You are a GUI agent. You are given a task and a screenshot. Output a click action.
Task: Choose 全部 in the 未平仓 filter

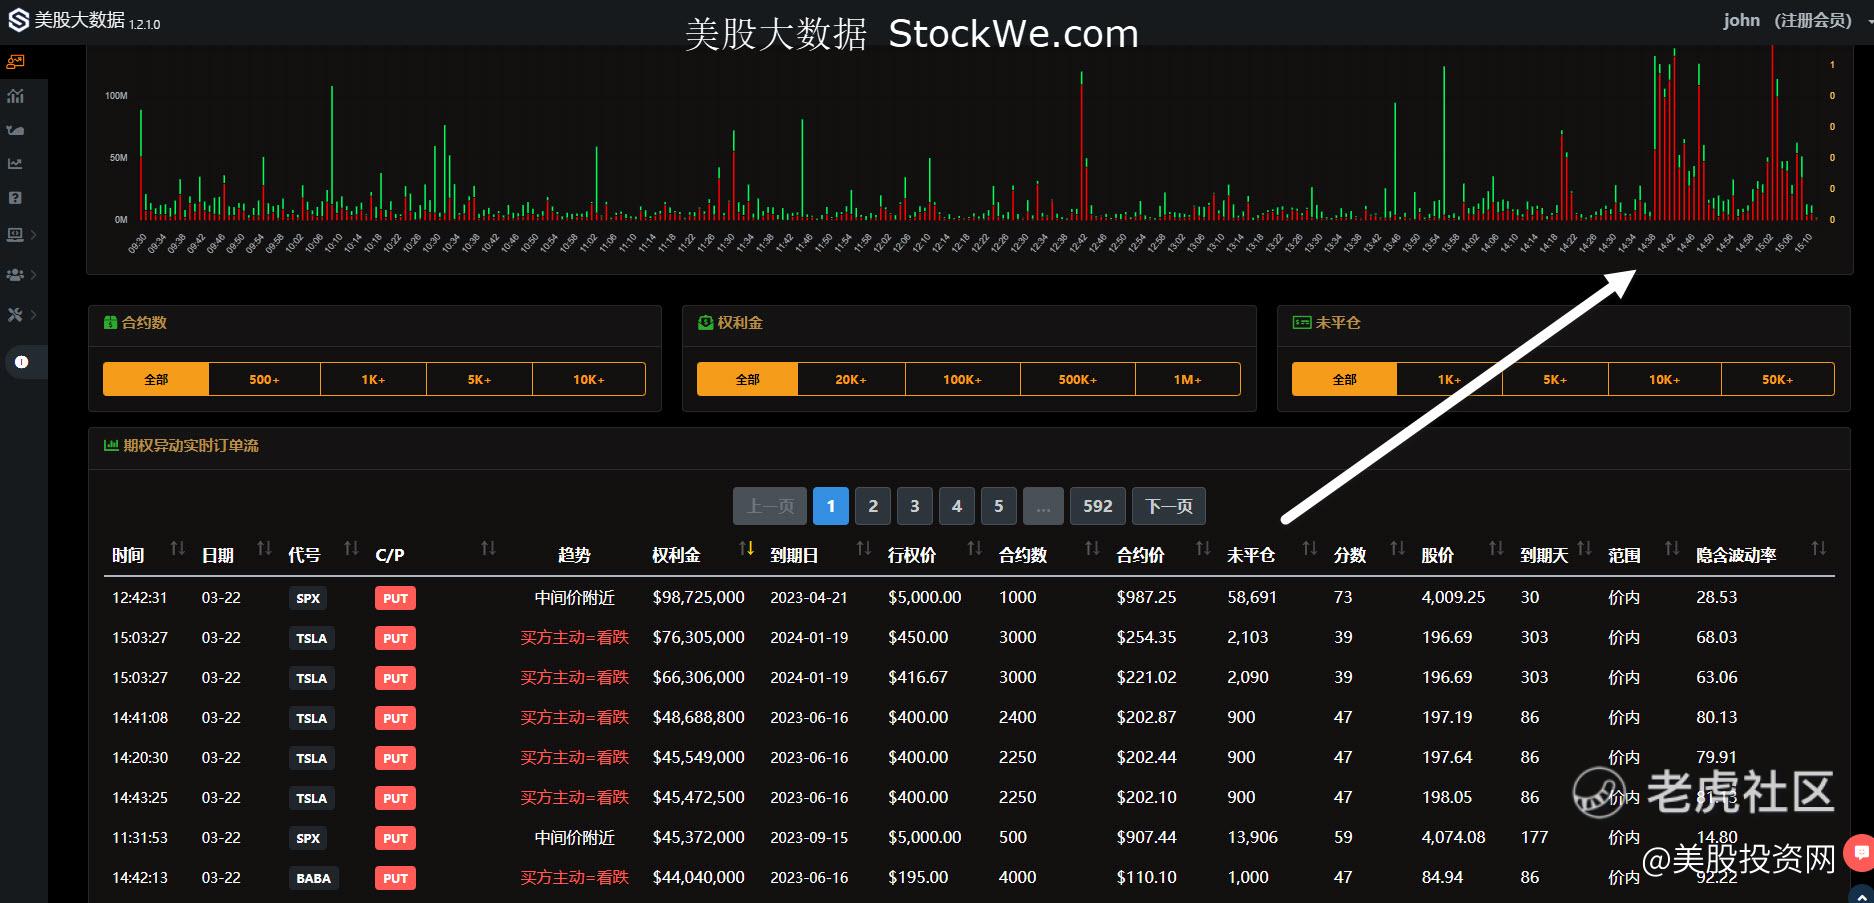(x=1344, y=379)
